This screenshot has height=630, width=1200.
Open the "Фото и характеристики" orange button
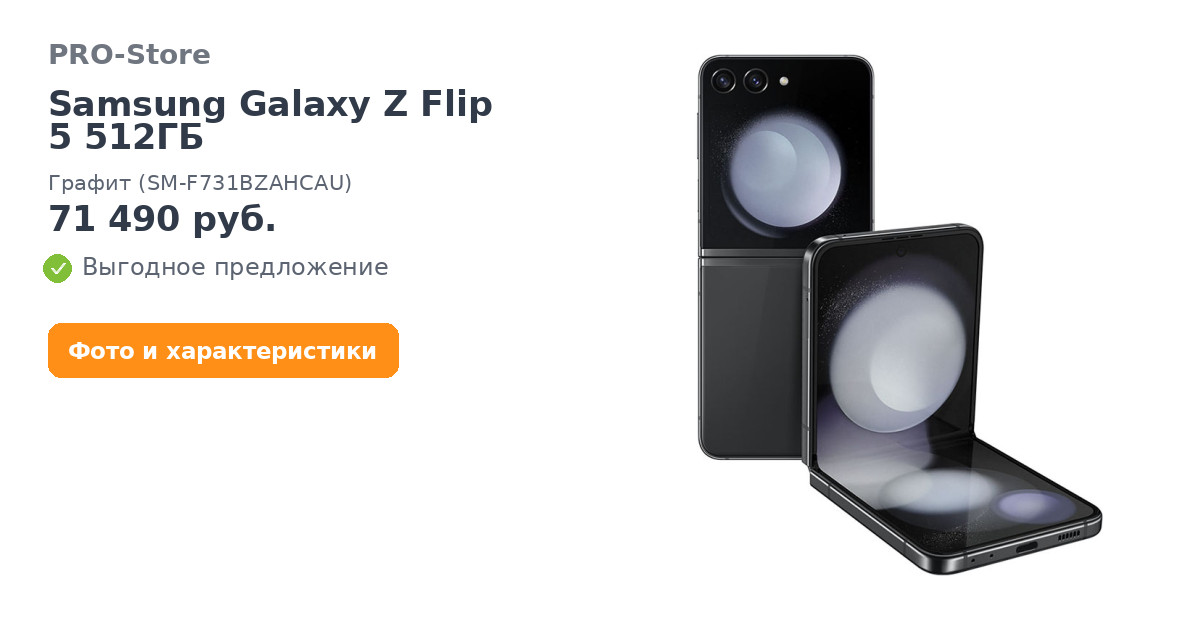pos(223,351)
